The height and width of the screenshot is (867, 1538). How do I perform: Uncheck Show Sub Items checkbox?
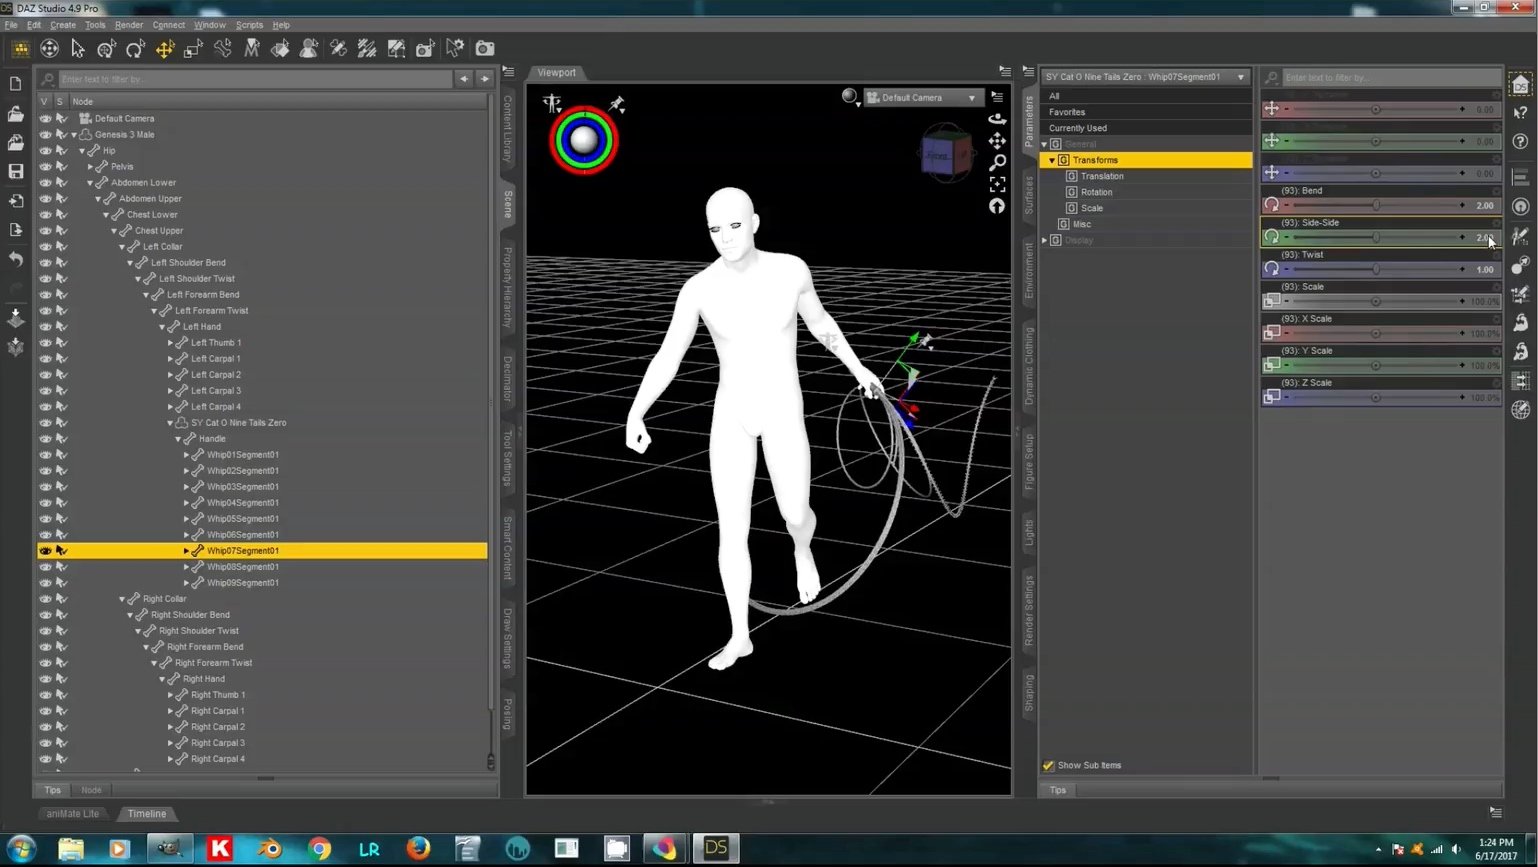(x=1048, y=765)
